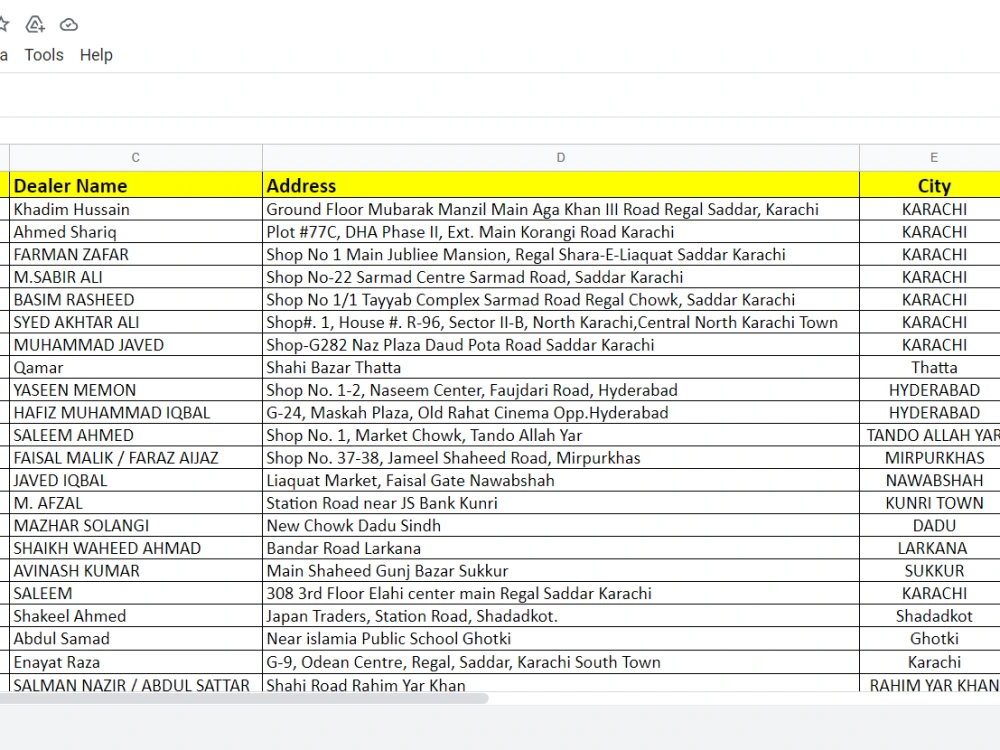Select the Near islamia Public School address

point(561,639)
